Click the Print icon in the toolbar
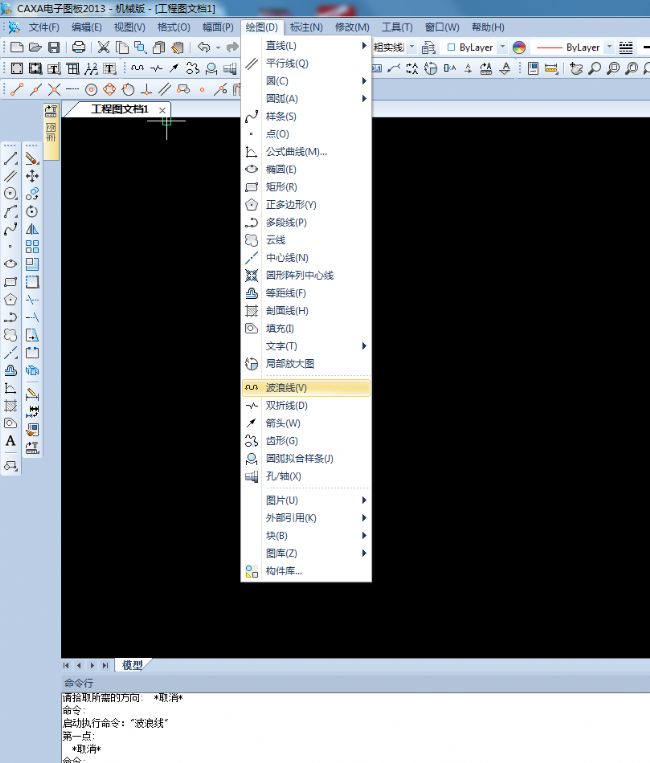 (x=78, y=47)
